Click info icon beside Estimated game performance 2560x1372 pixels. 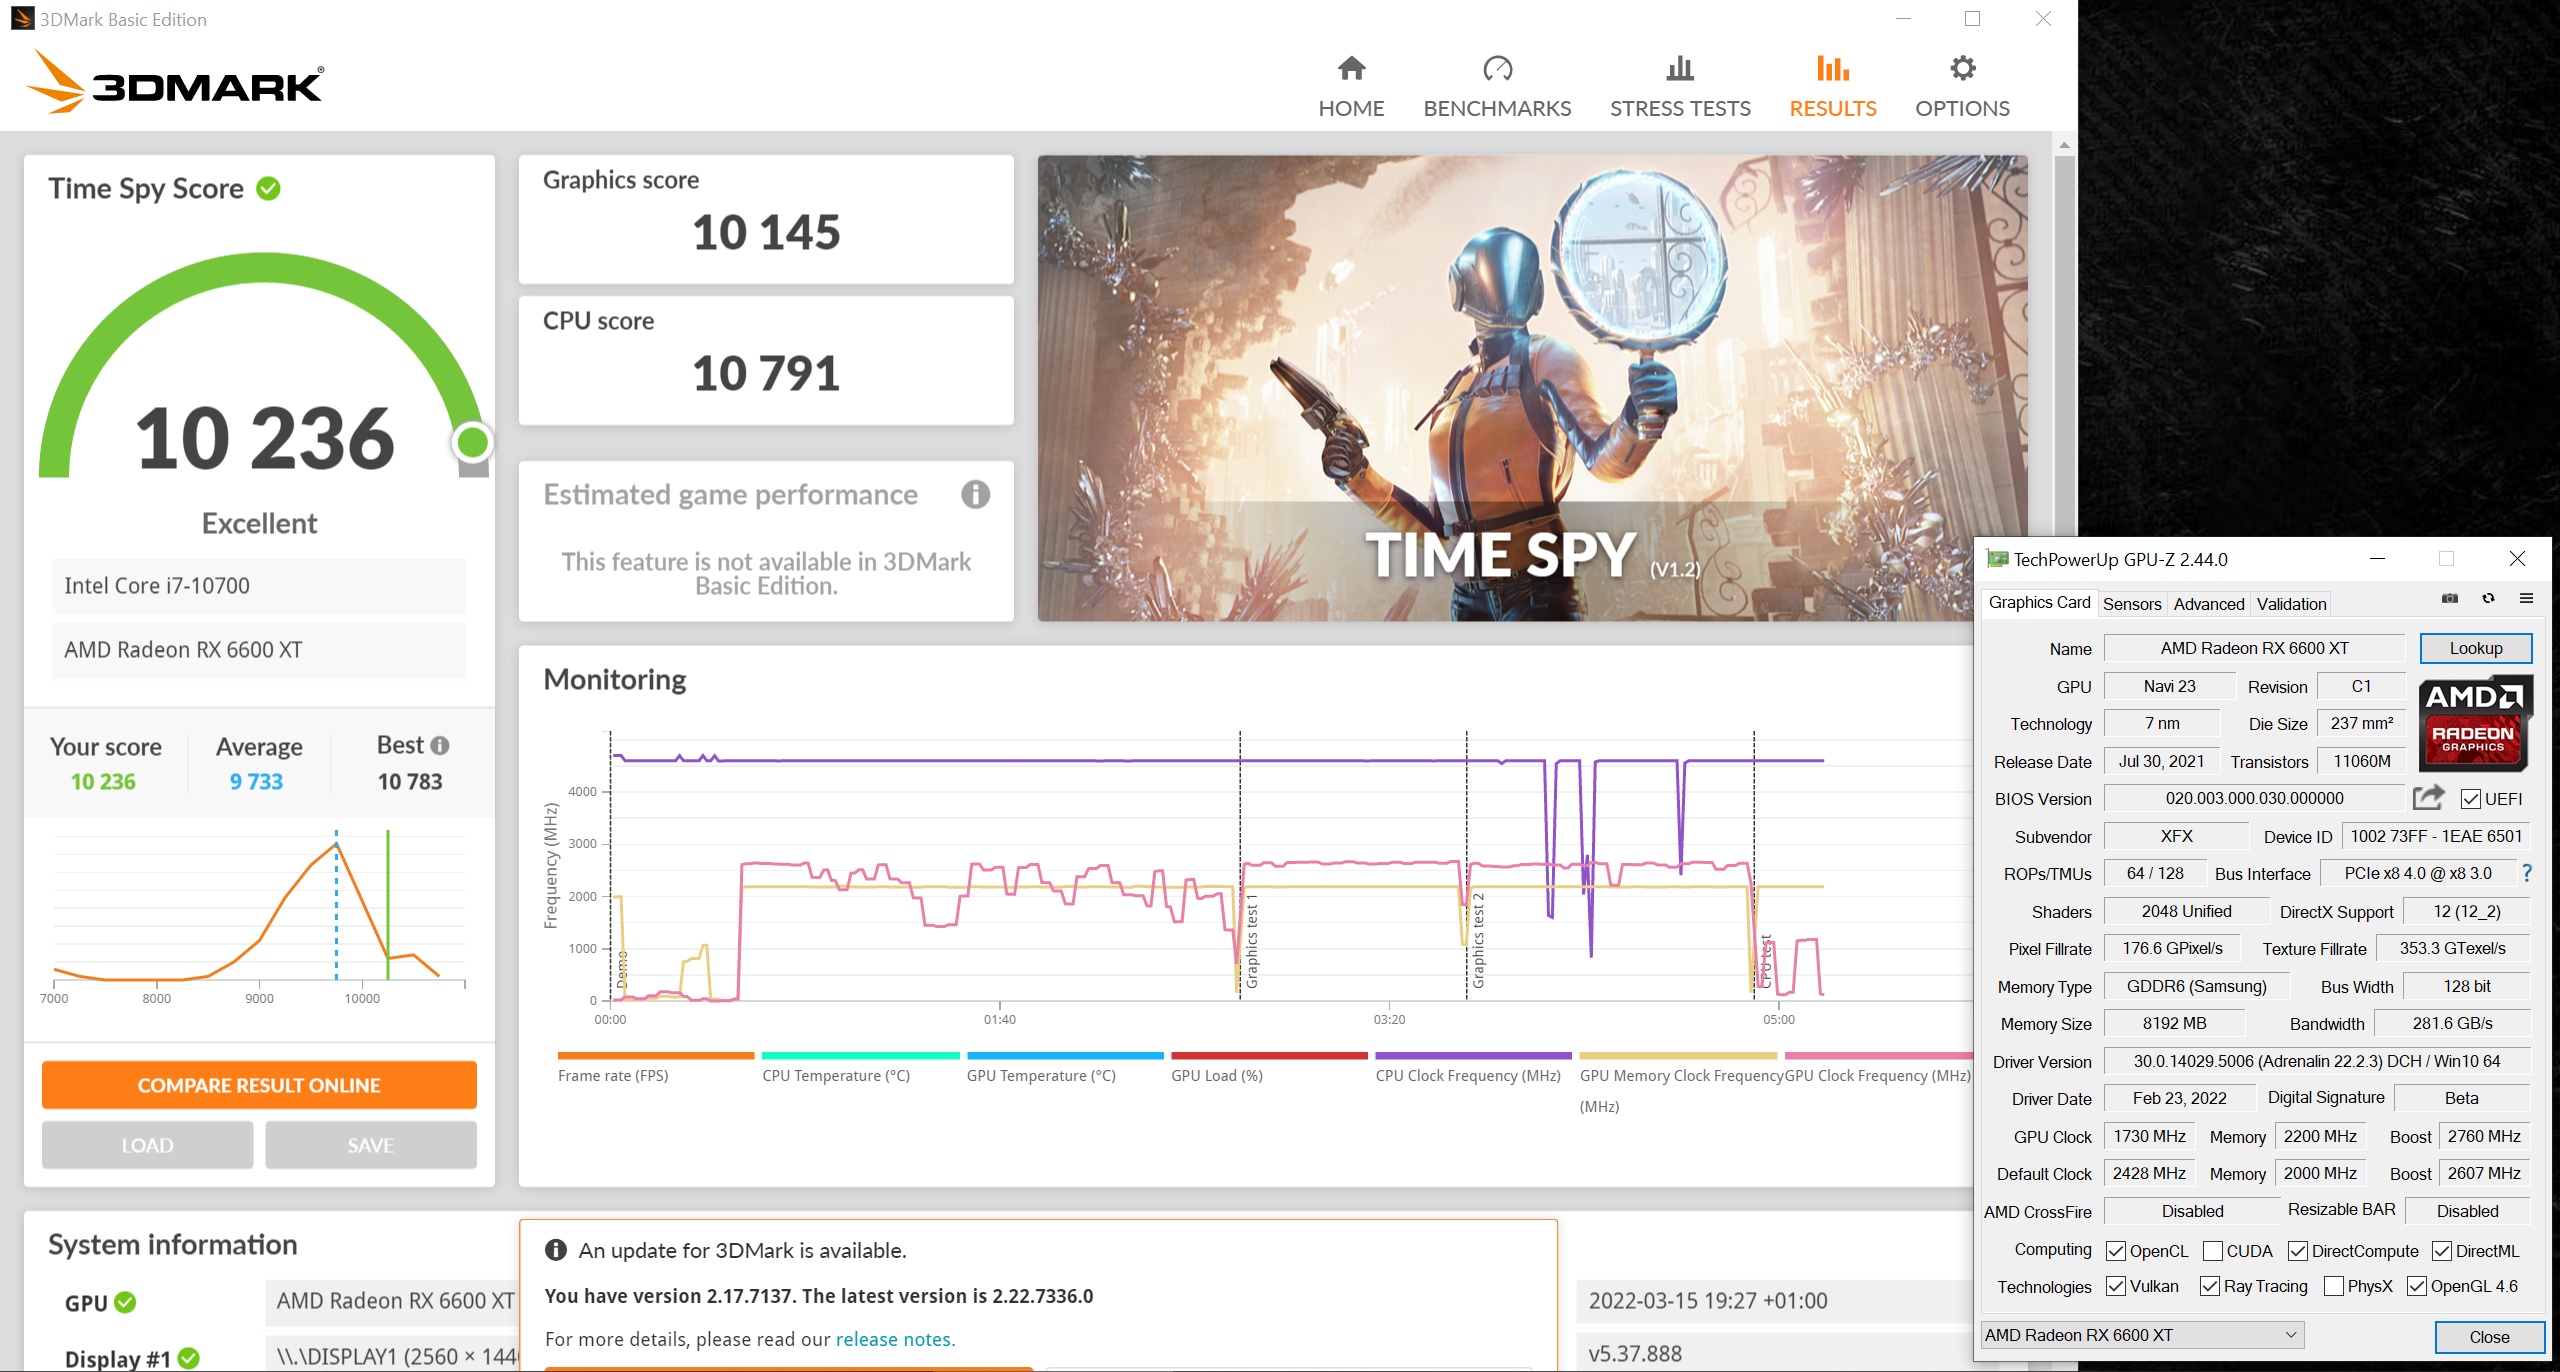tap(975, 495)
